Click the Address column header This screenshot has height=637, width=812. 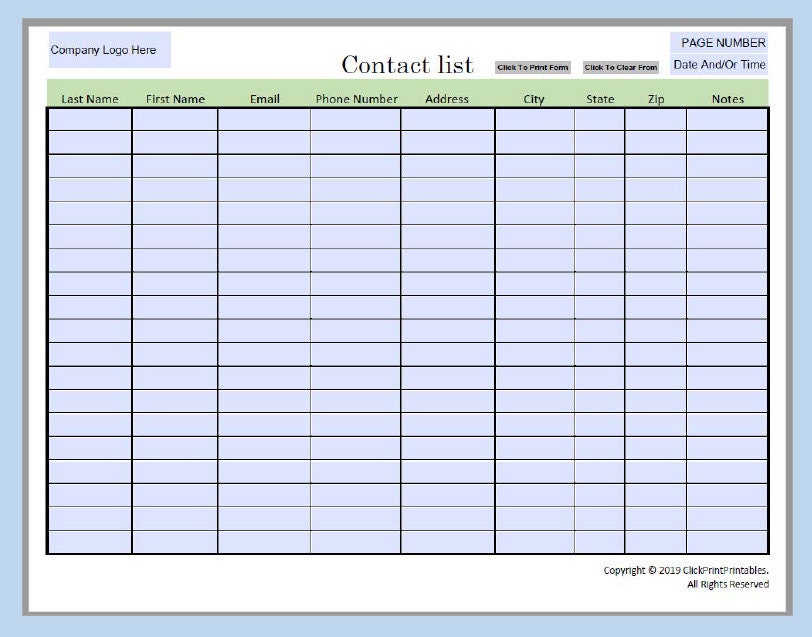point(446,99)
